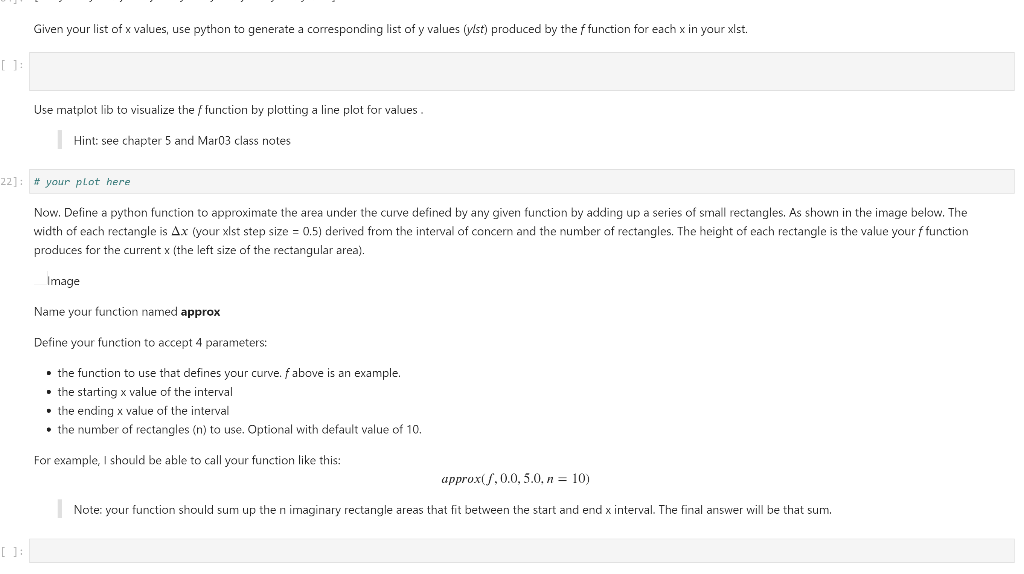Image resolution: width=1024 pixels, height=574 pixels.
Task: Select the 'Given your list of x values' paragraph
Action: (390, 29)
